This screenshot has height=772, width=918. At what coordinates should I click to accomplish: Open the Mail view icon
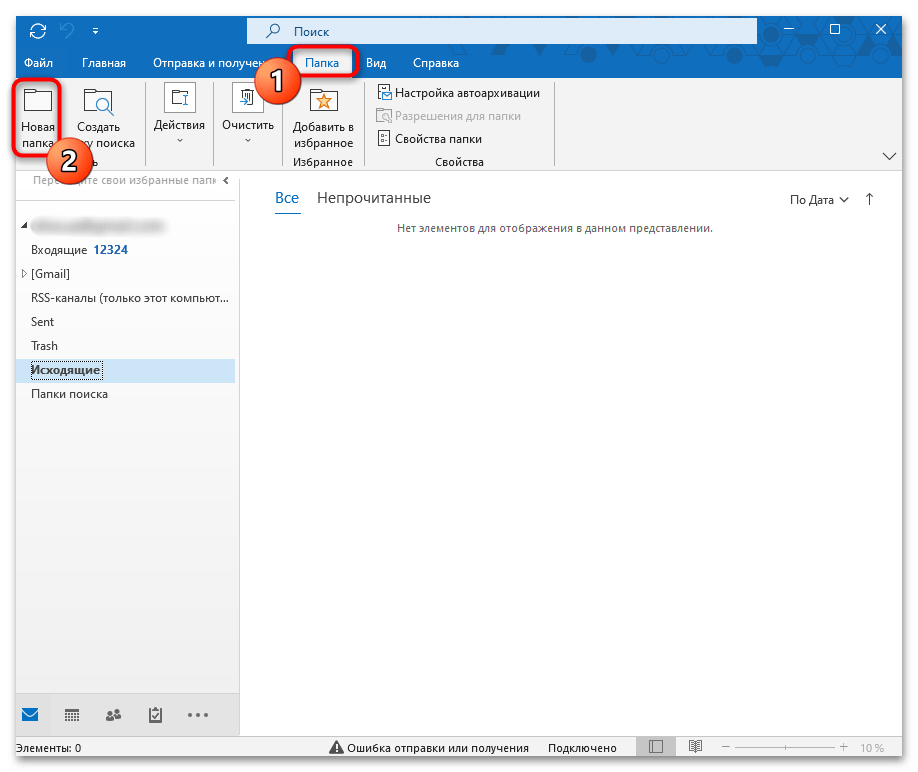click(x=29, y=714)
